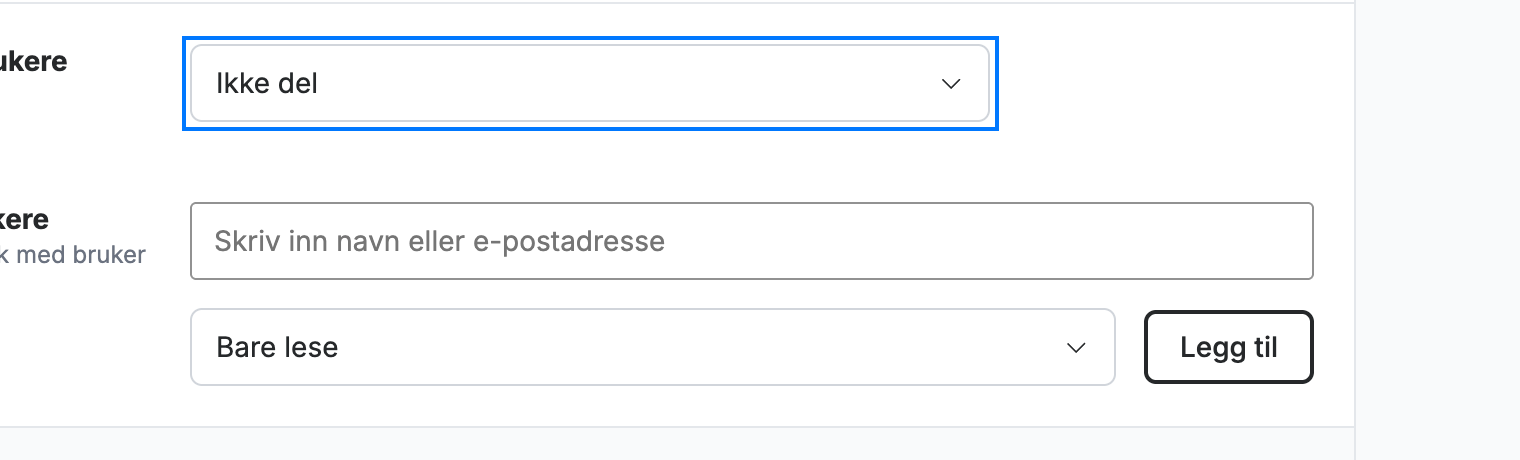The height and width of the screenshot is (460, 1520).
Task: Focus the name or e-mail address field
Action: [751, 241]
